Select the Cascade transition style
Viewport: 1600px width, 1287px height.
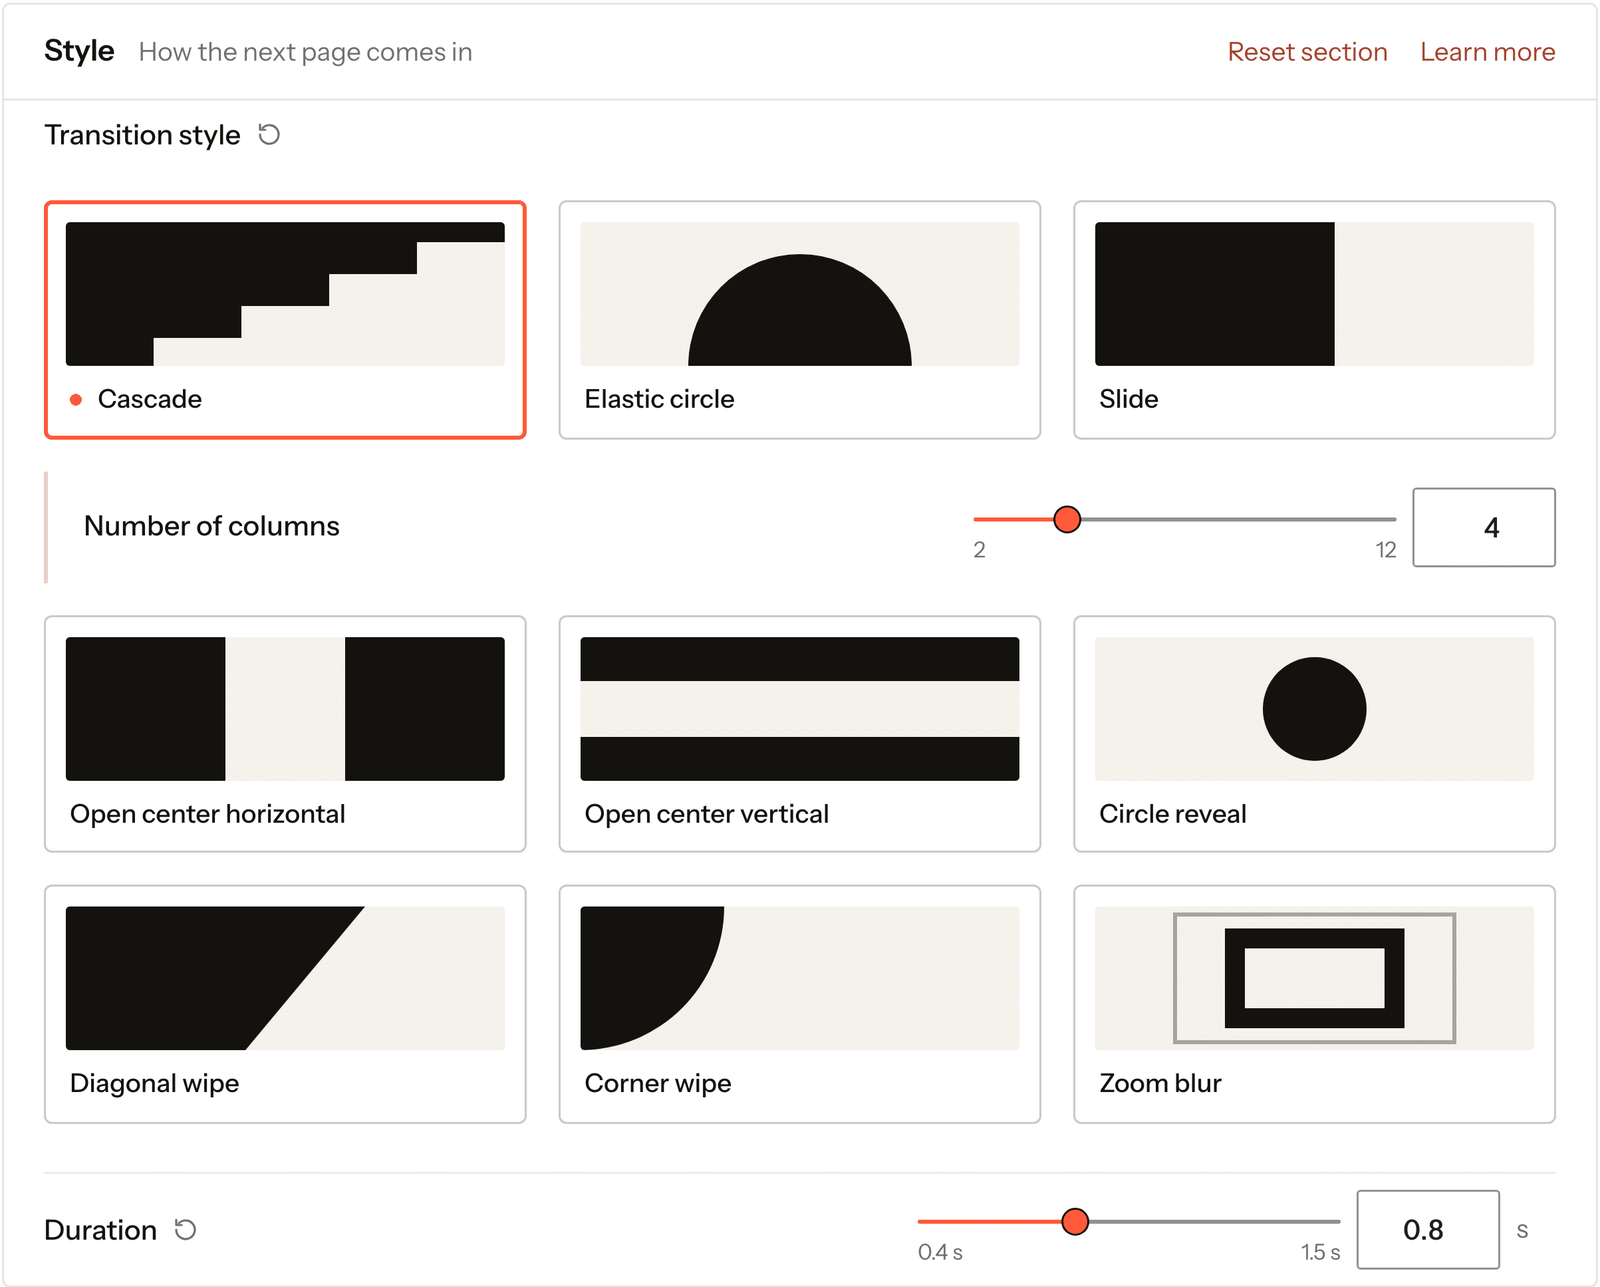pos(285,320)
